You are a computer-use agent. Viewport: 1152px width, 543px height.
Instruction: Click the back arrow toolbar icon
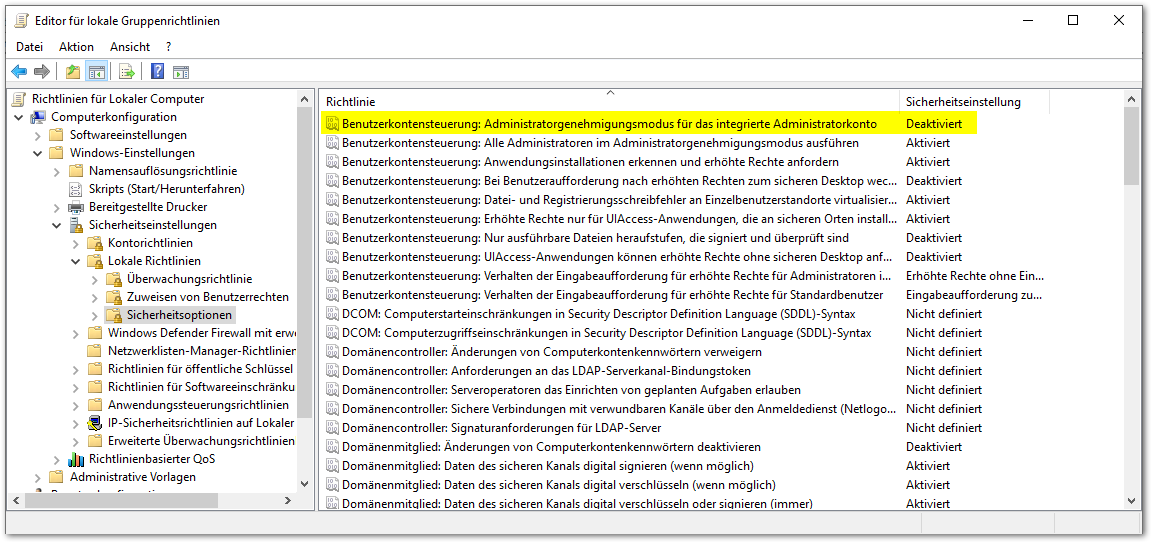[19, 71]
